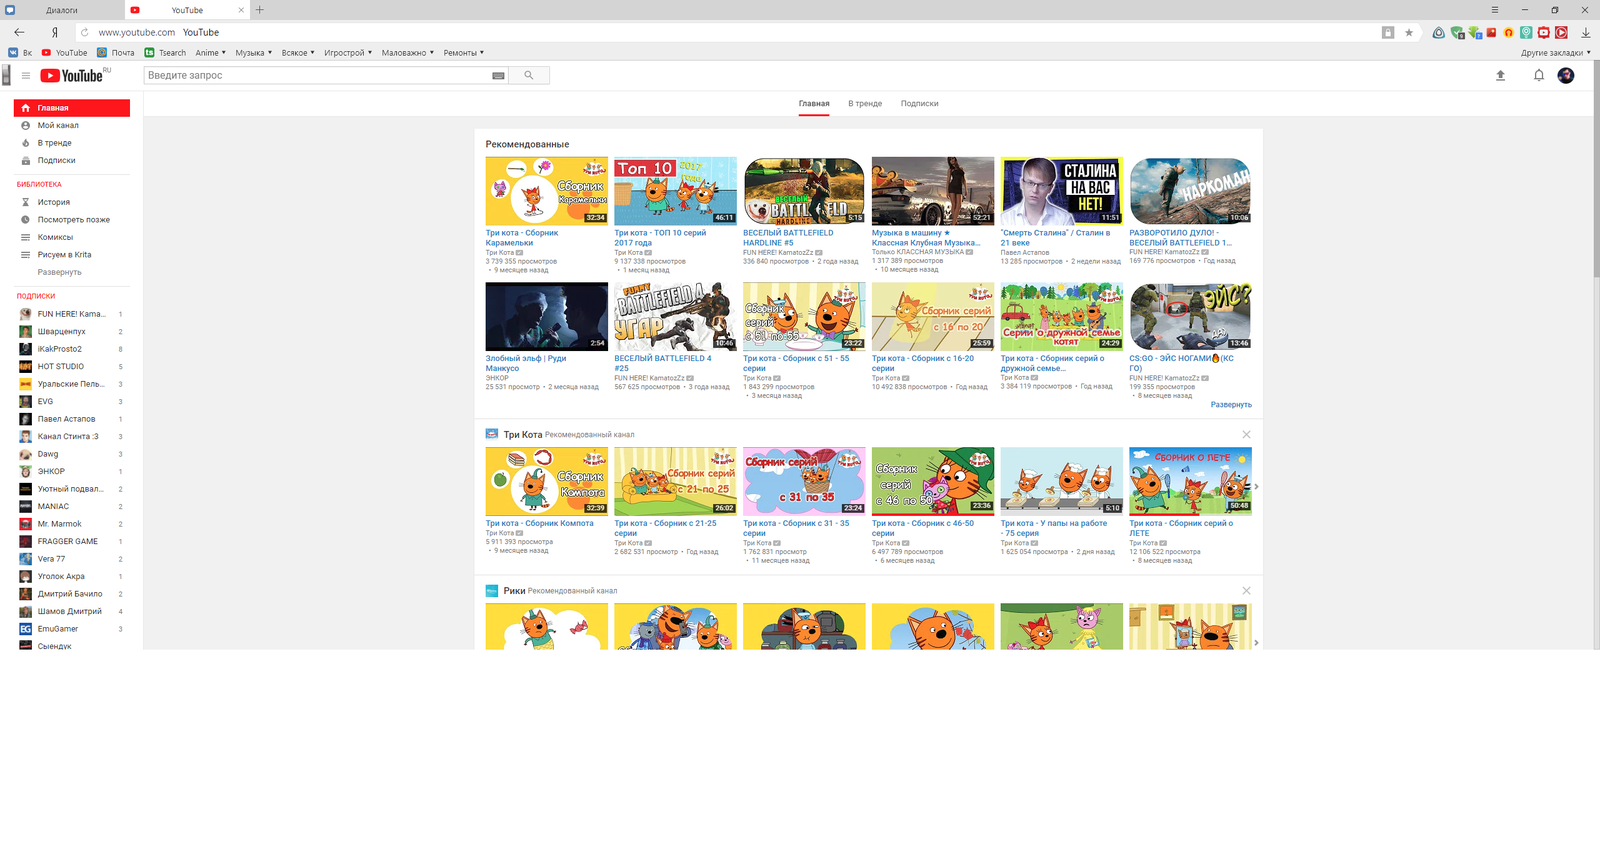This screenshot has height=857, width=1600.
Task: Open the yellow headphones extension icon
Action: (x=1509, y=33)
